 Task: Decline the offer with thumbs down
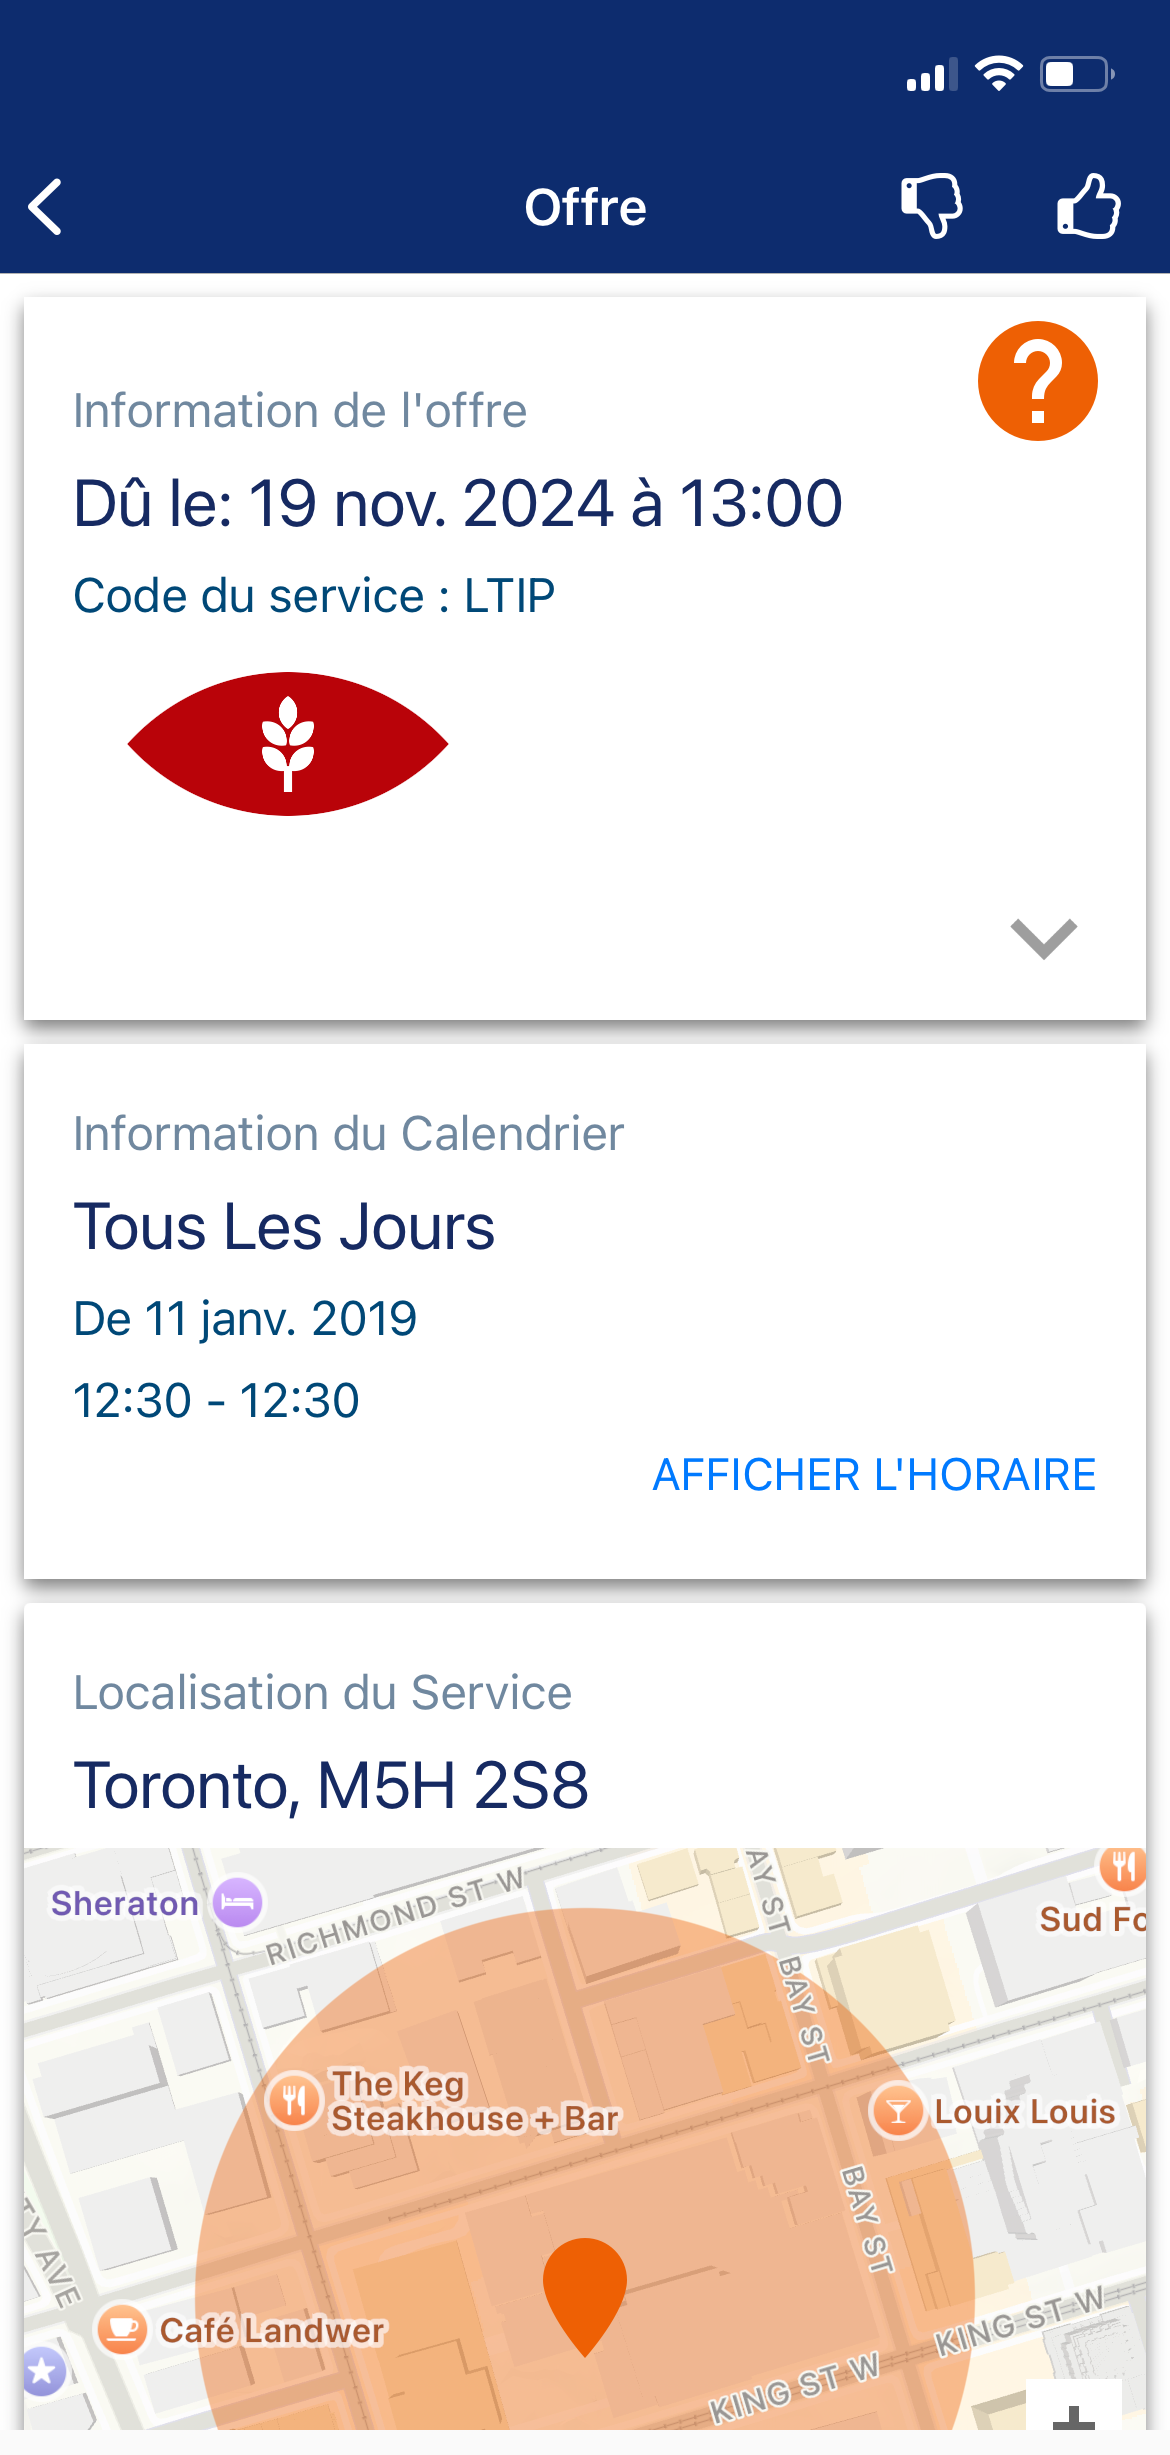[x=931, y=206]
